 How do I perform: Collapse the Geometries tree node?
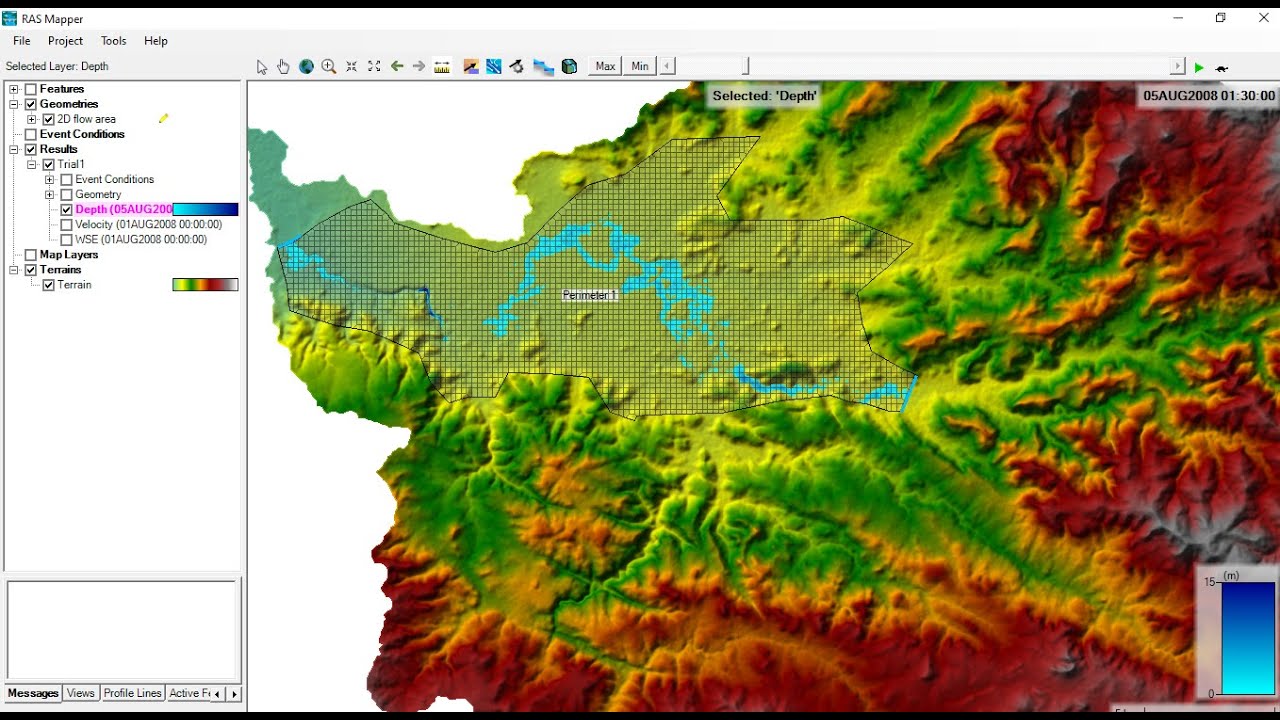[x=14, y=104]
